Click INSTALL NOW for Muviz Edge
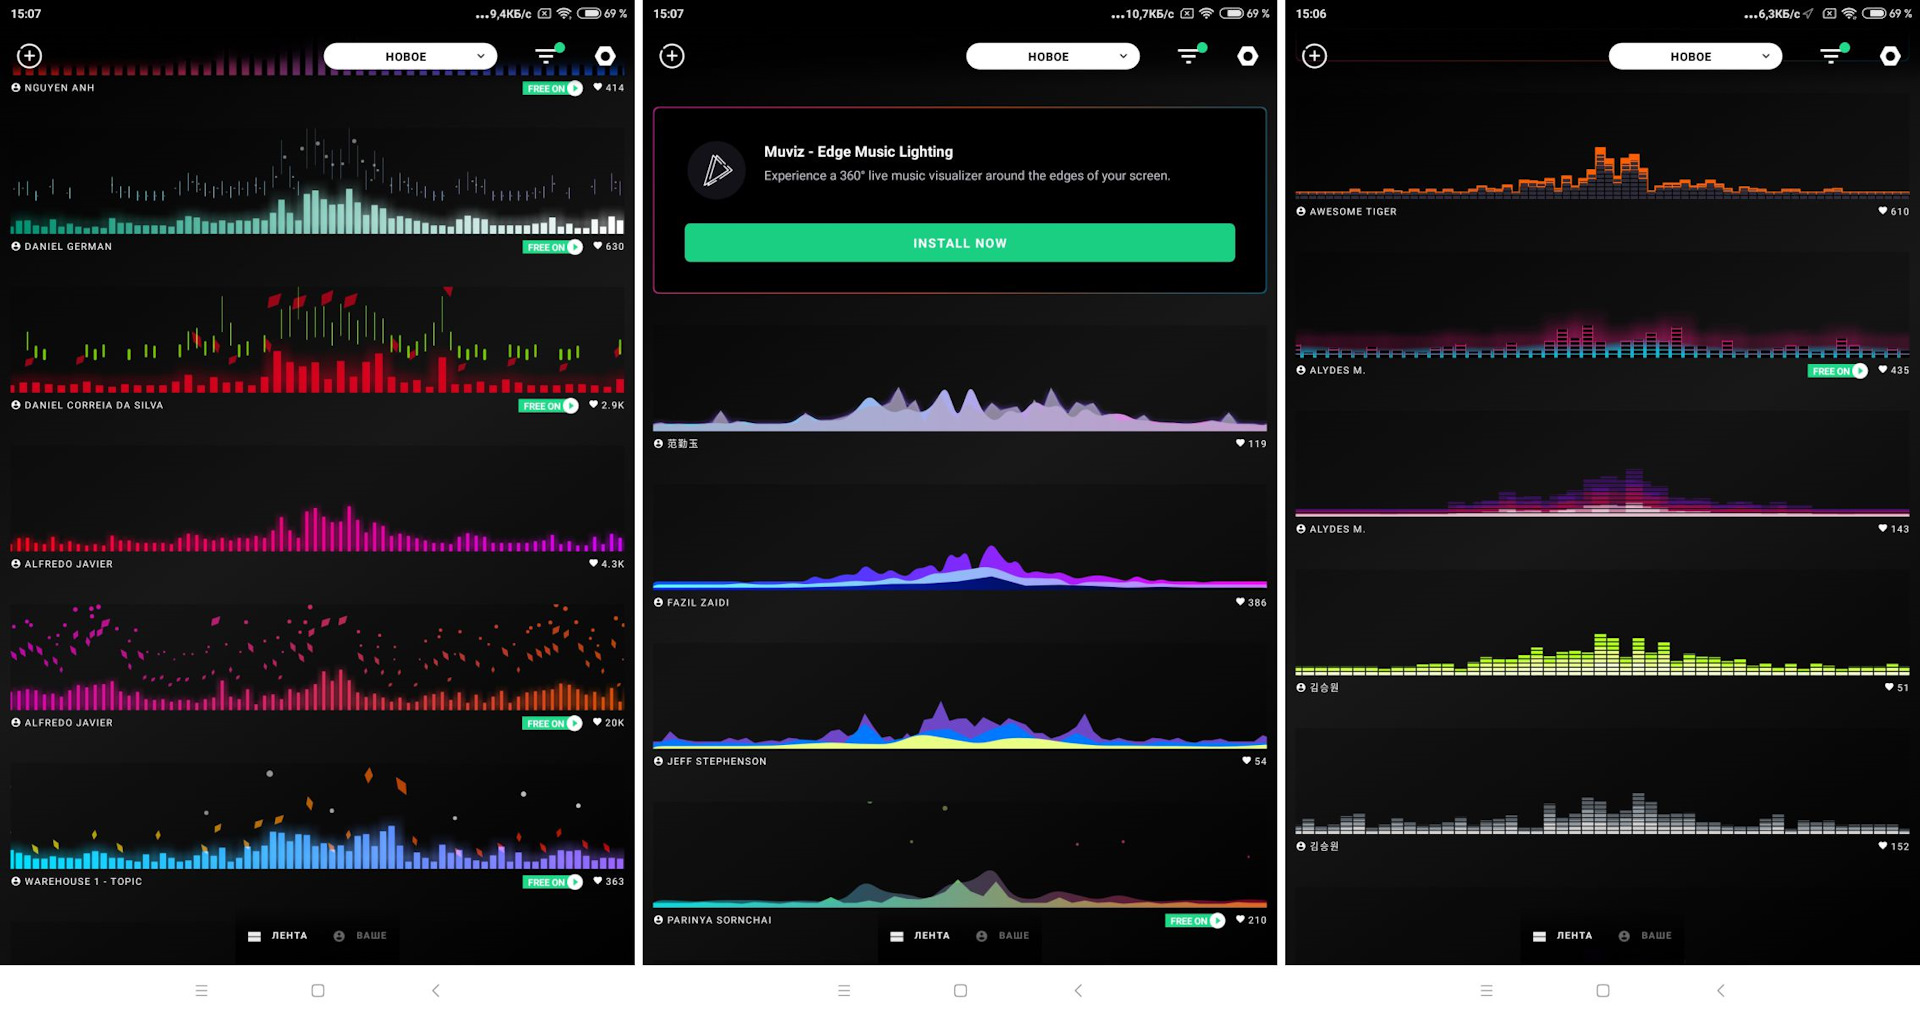This screenshot has height=1016, width=1920. (960, 243)
